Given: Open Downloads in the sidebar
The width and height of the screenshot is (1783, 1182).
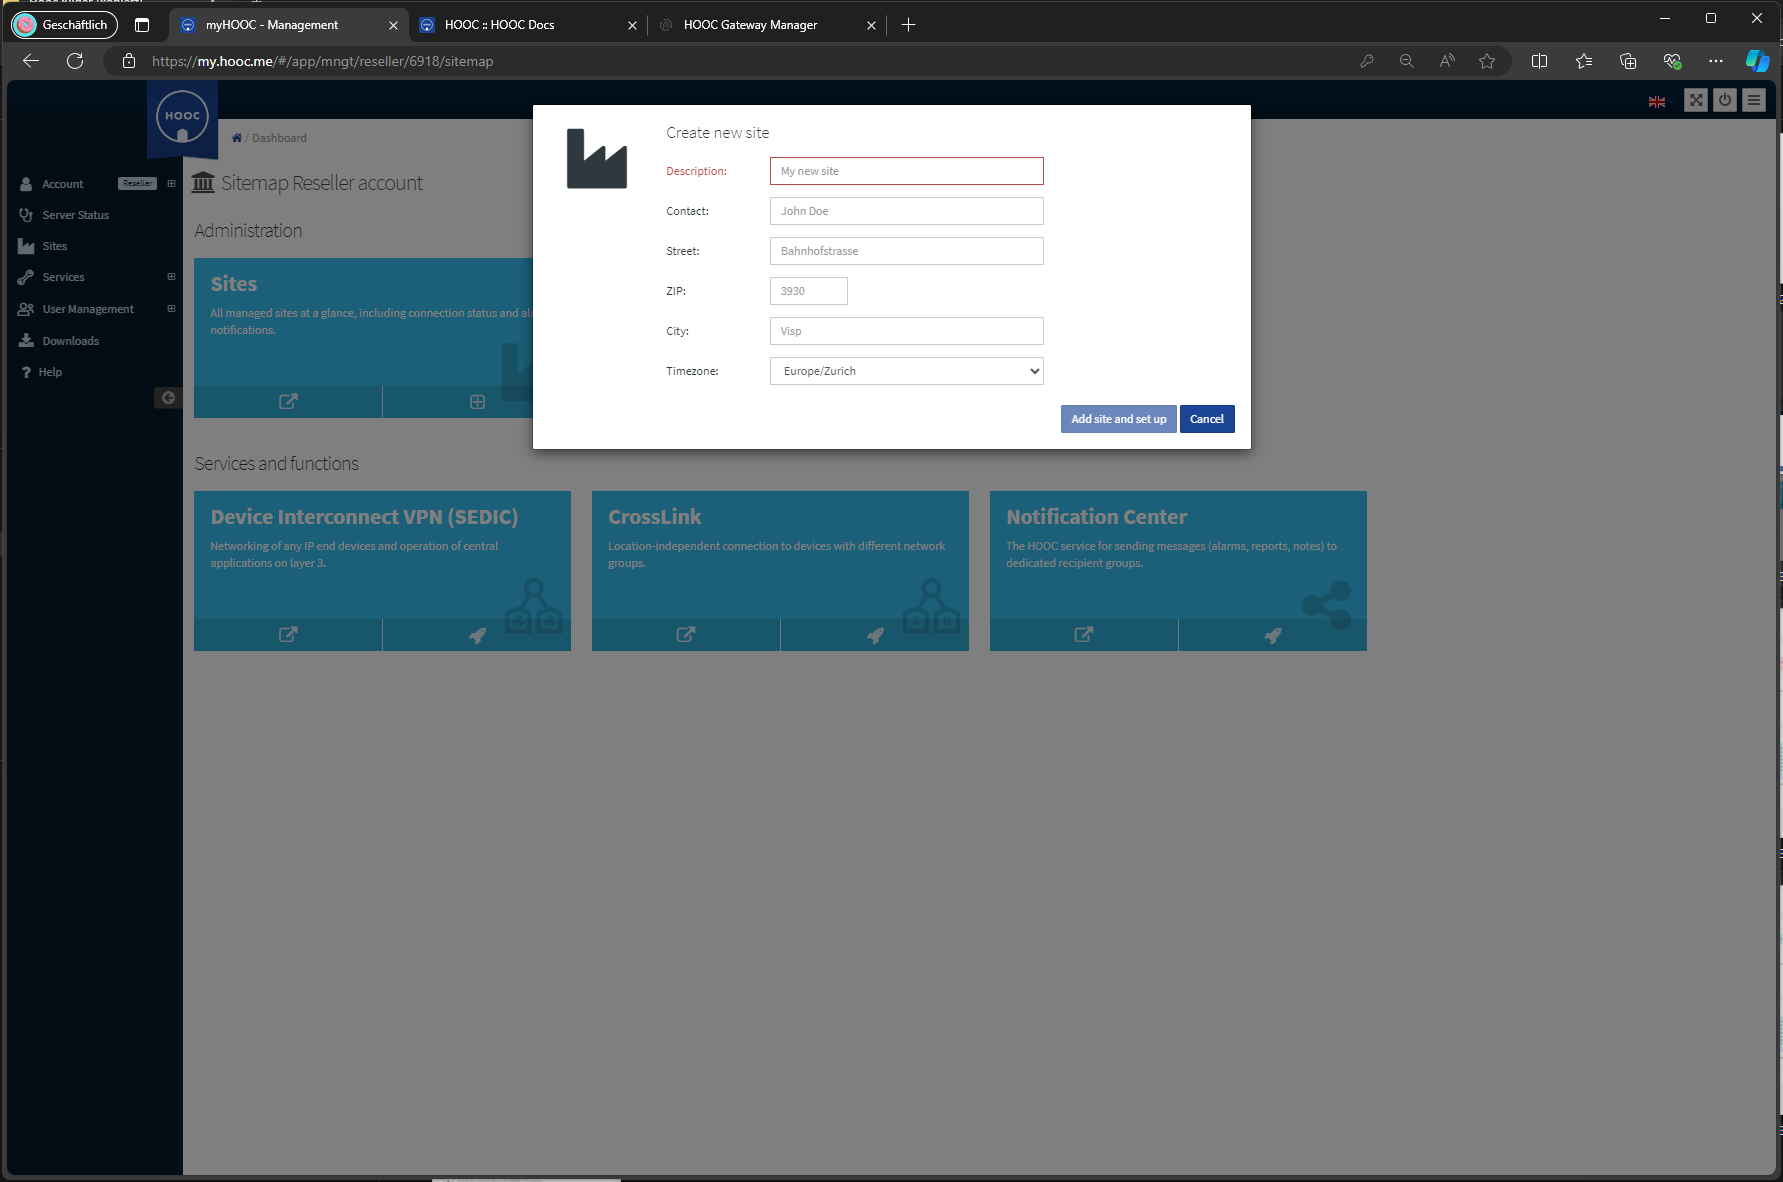Looking at the screenshot, I should coord(70,341).
